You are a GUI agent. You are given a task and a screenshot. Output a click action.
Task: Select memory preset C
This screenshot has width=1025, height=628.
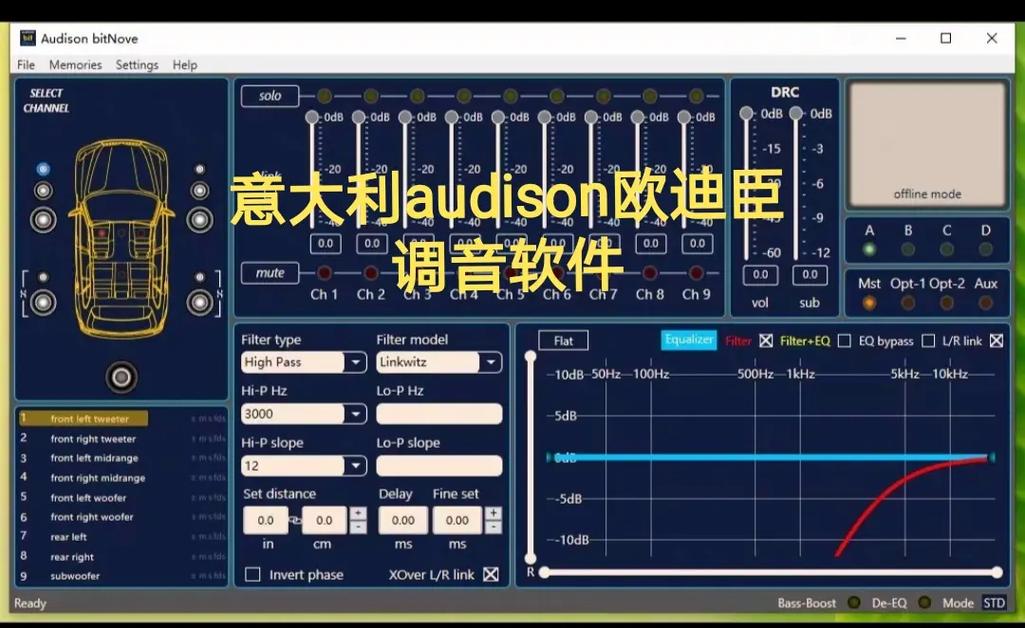pyautogui.click(x=947, y=249)
